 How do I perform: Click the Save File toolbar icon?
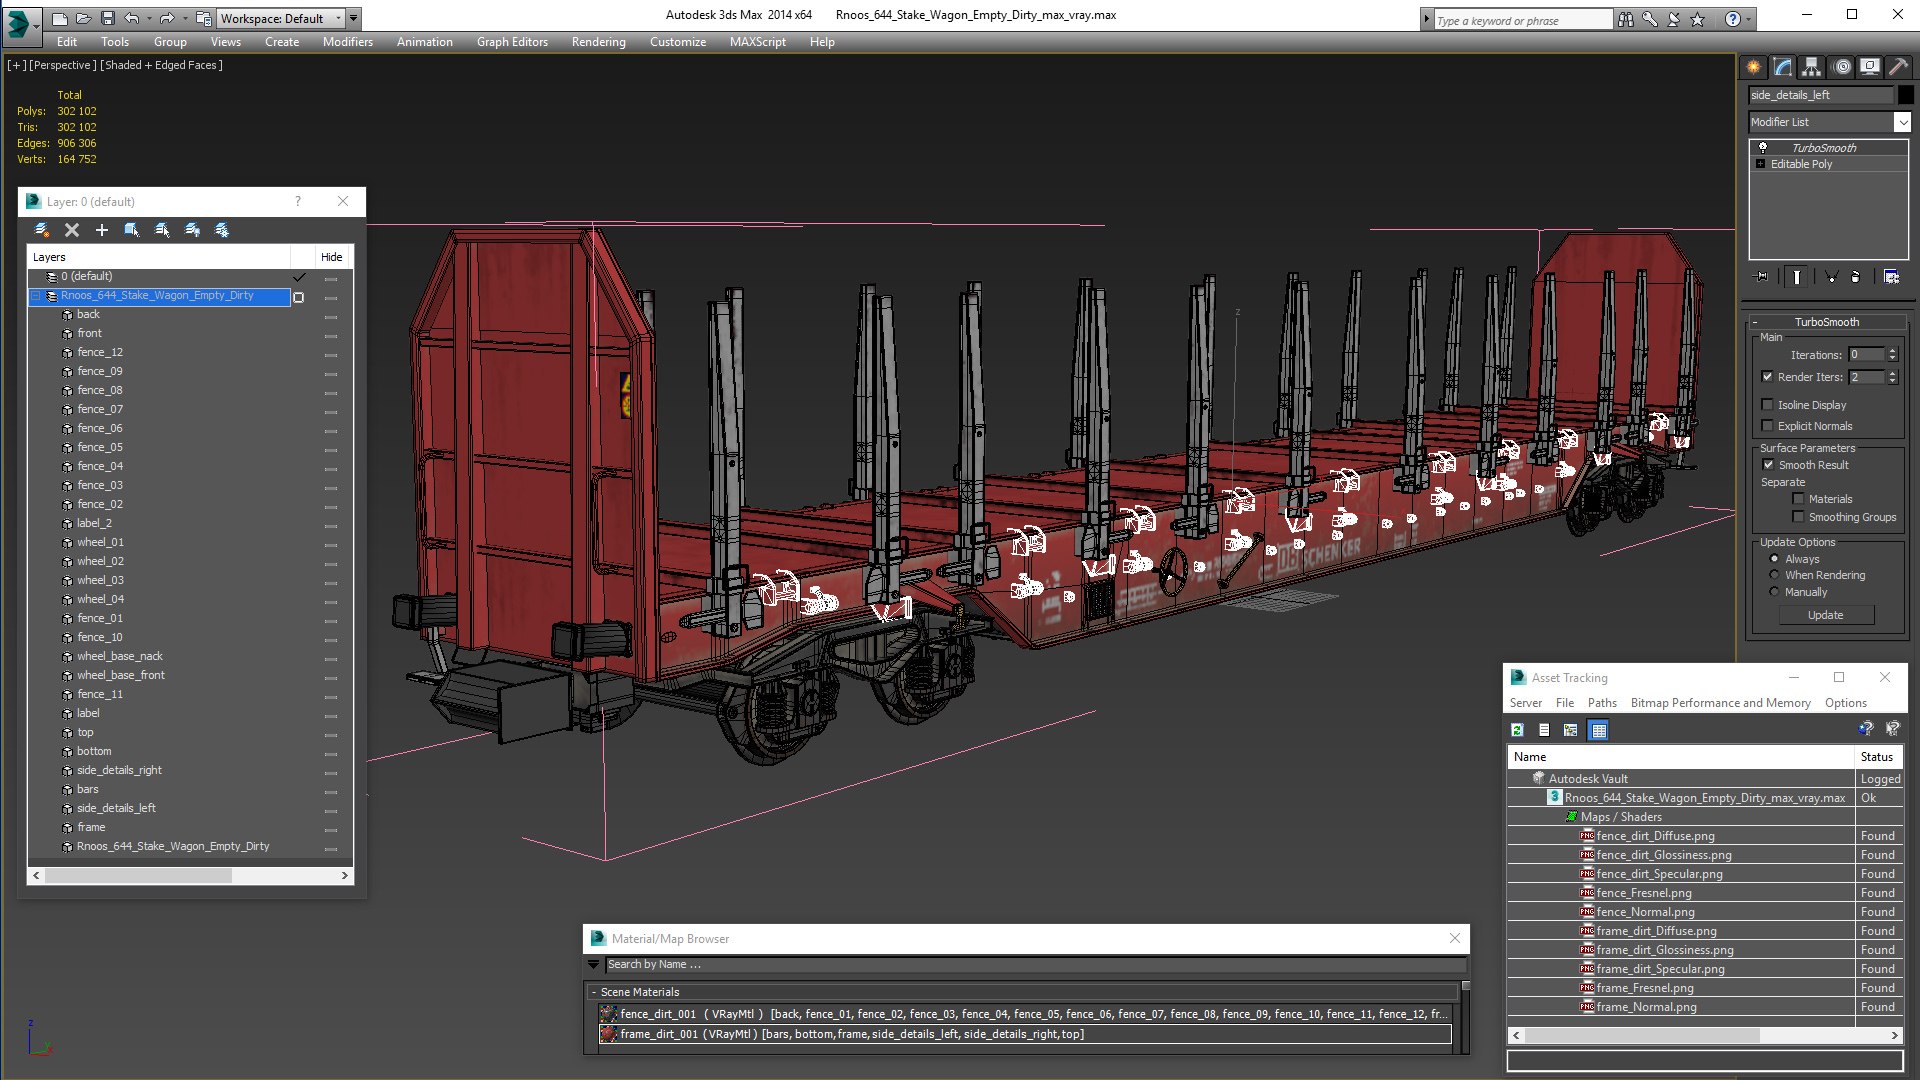tap(108, 18)
